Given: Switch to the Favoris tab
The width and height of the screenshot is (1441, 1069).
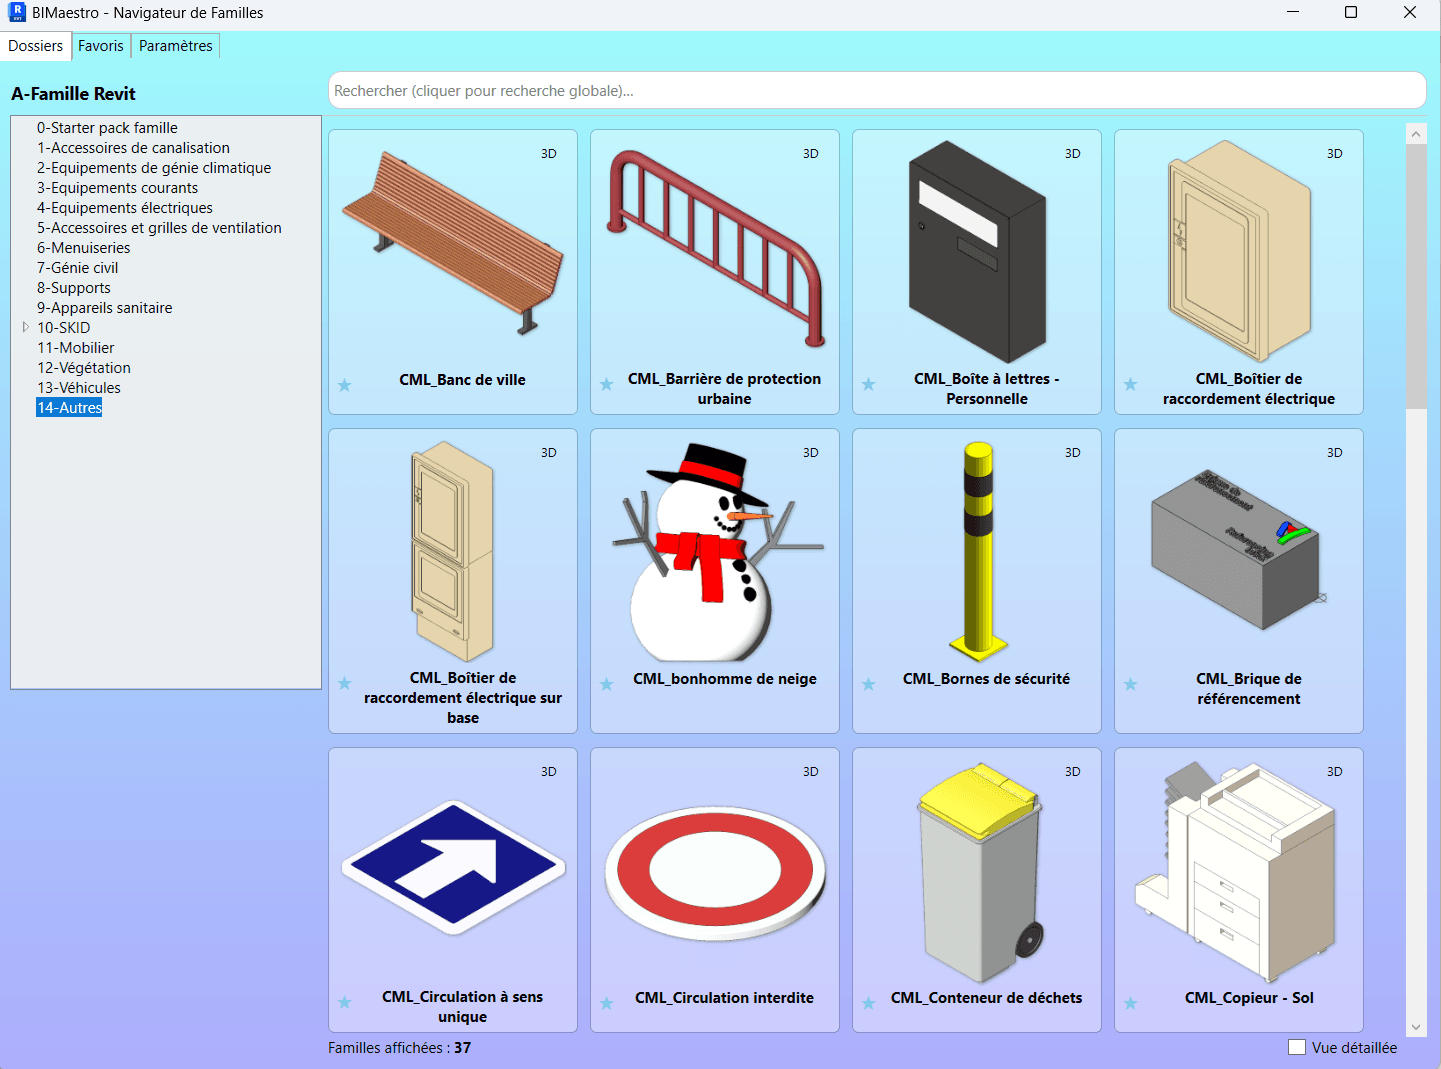Looking at the screenshot, I should point(100,45).
